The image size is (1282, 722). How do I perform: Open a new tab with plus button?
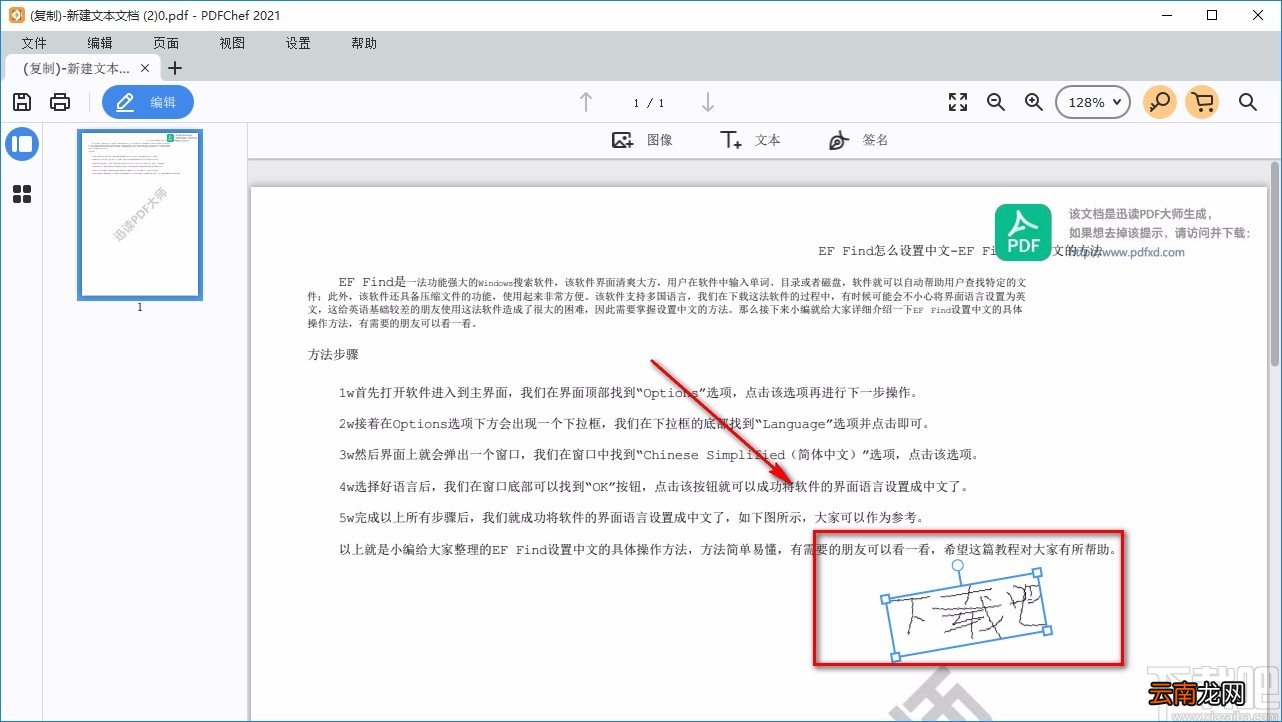[x=175, y=68]
